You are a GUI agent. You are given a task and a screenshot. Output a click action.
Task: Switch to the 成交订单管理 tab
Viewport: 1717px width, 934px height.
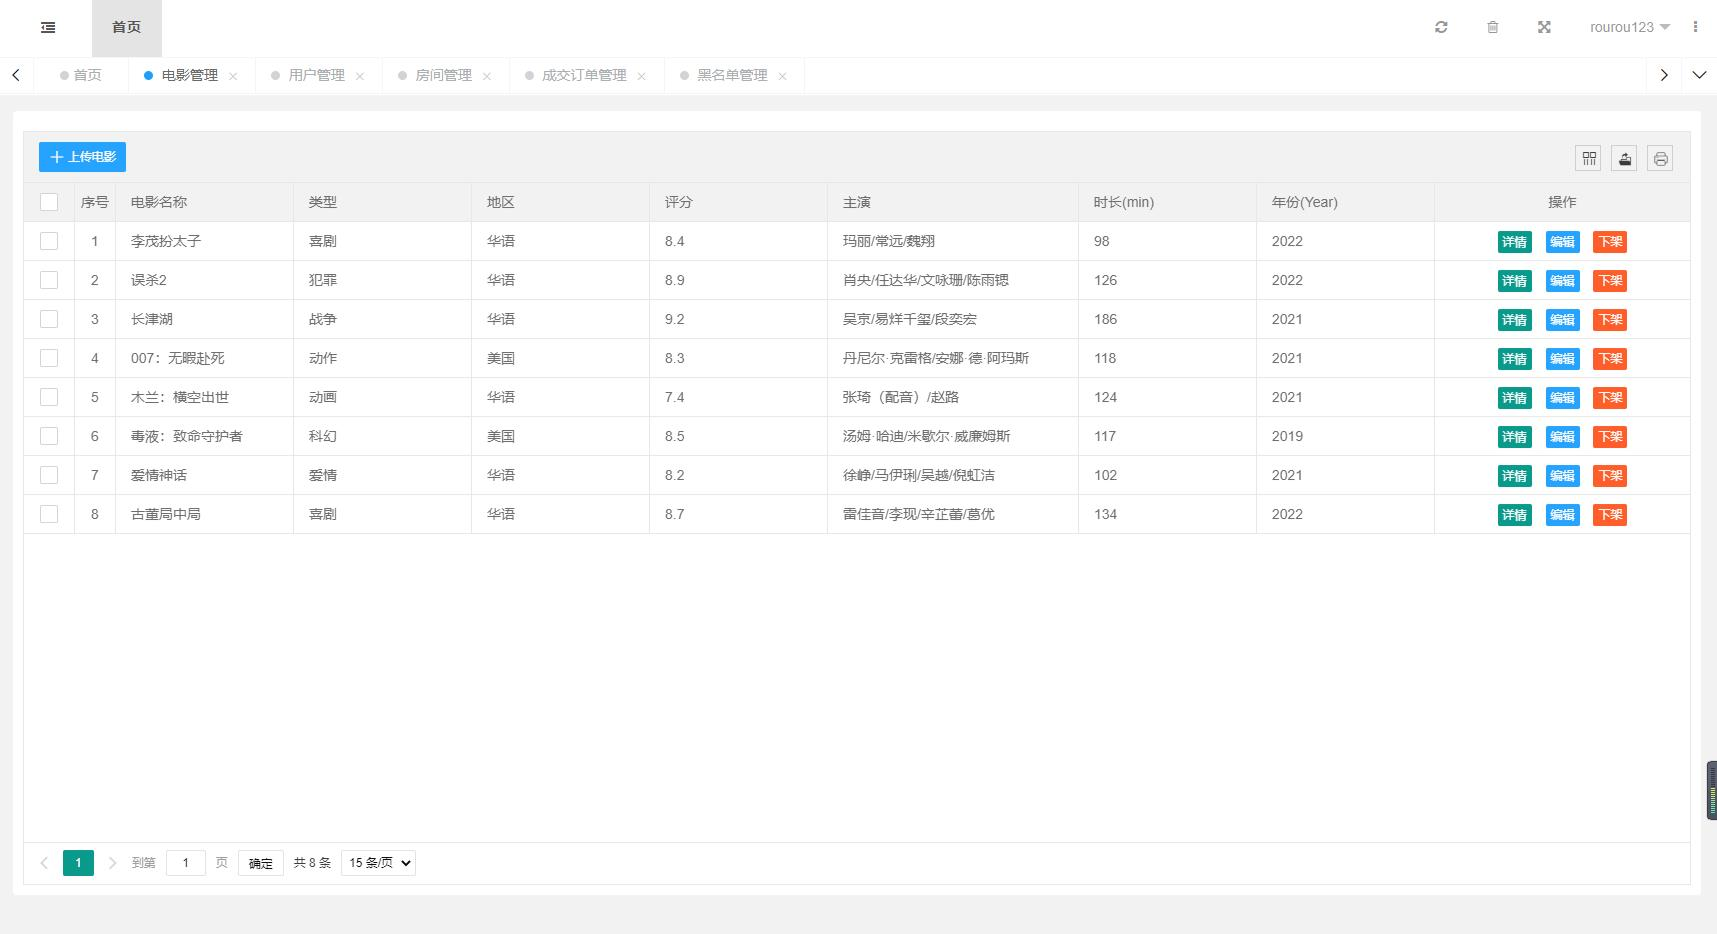[x=584, y=75]
